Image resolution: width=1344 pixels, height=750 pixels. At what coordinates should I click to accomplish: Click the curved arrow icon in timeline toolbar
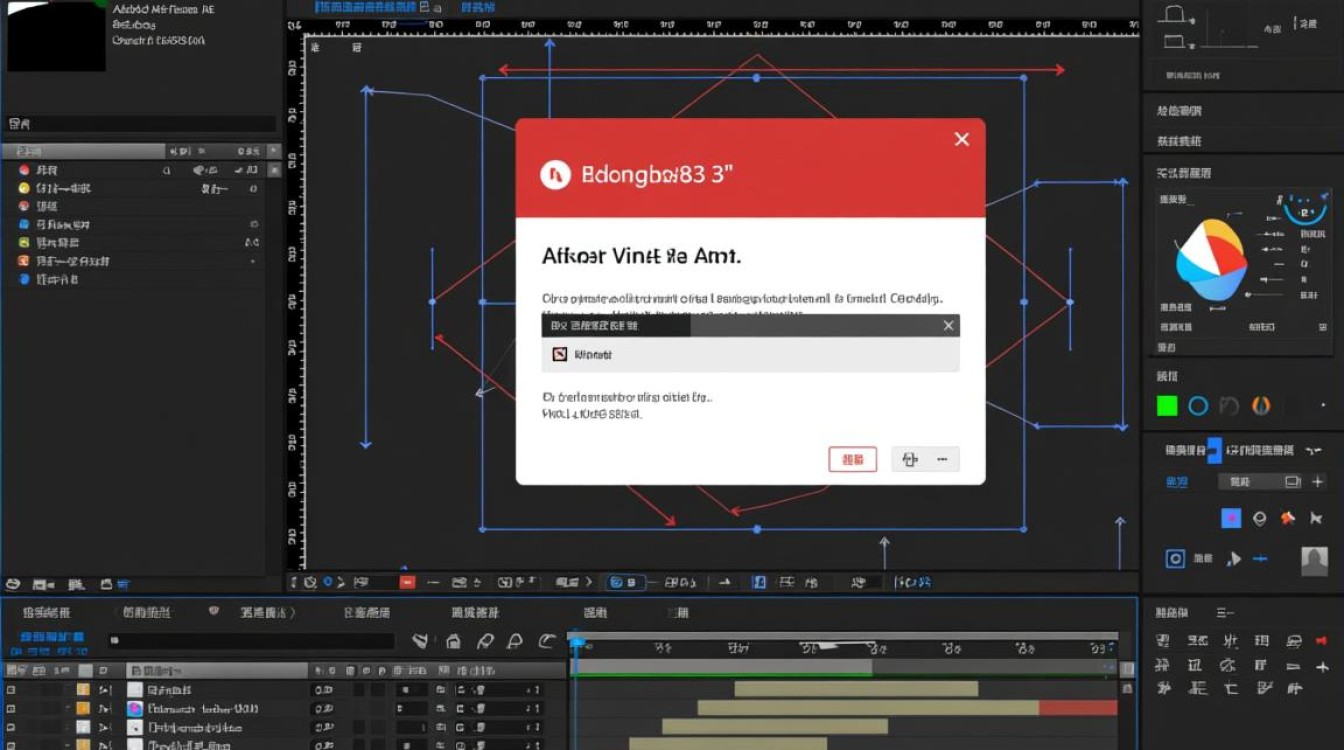point(546,641)
